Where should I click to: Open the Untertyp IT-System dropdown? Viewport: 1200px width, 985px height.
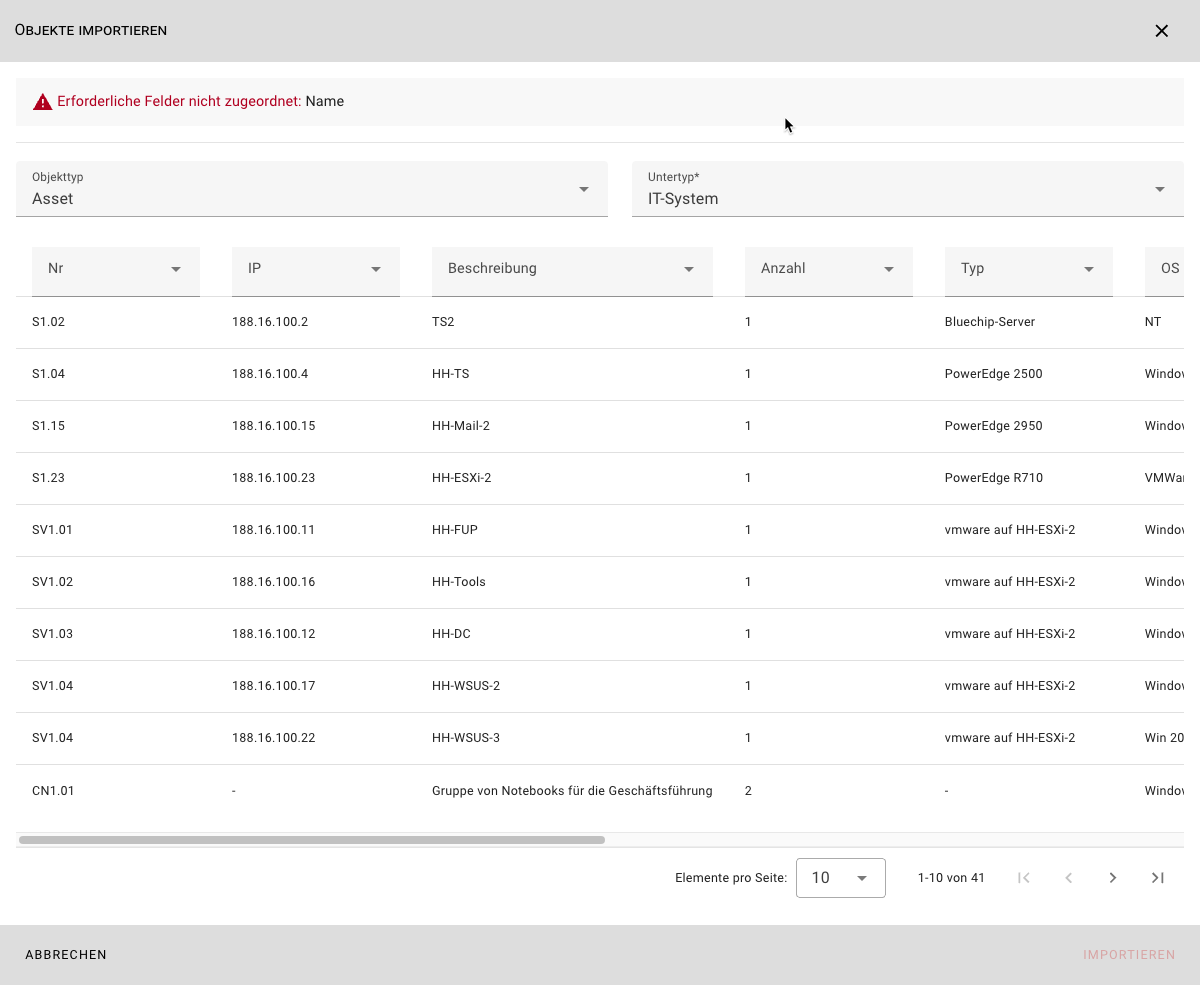coord(907,190)
